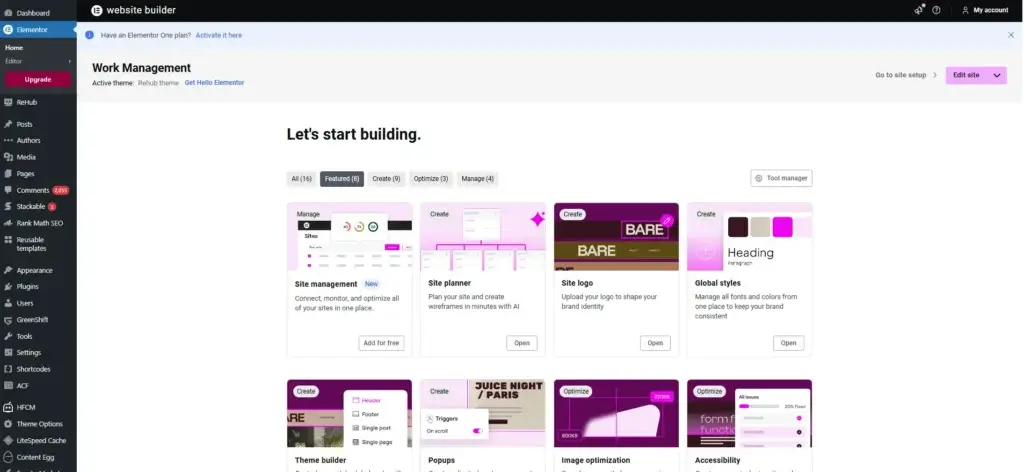1024x472 pixels.
Task: Click the LiteSpeed Cache icon
Action: (x=8, y=441)
